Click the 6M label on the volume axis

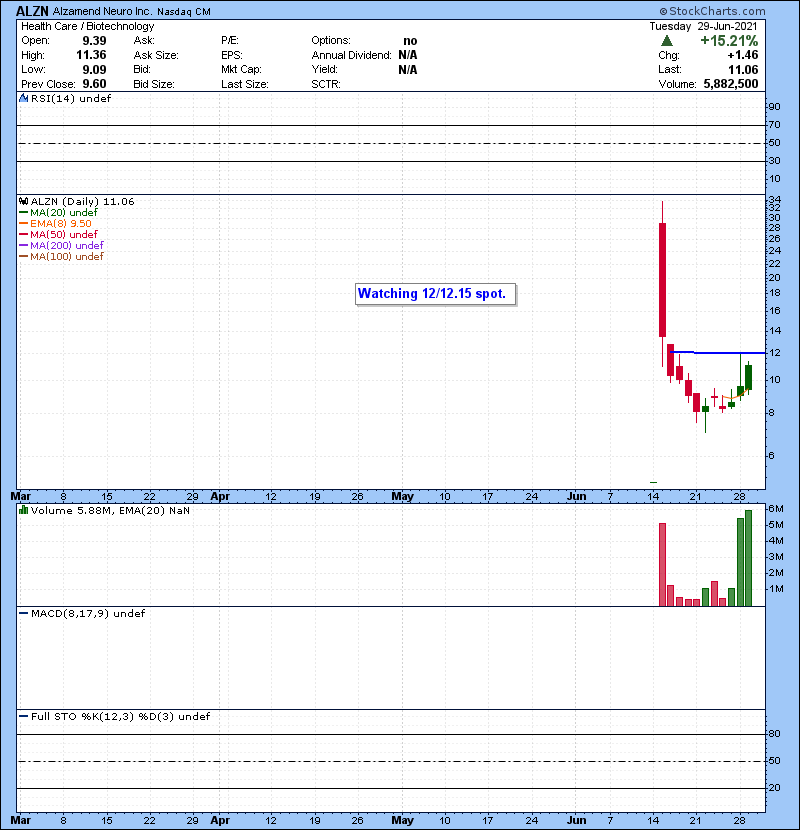[x=776, y=509]
